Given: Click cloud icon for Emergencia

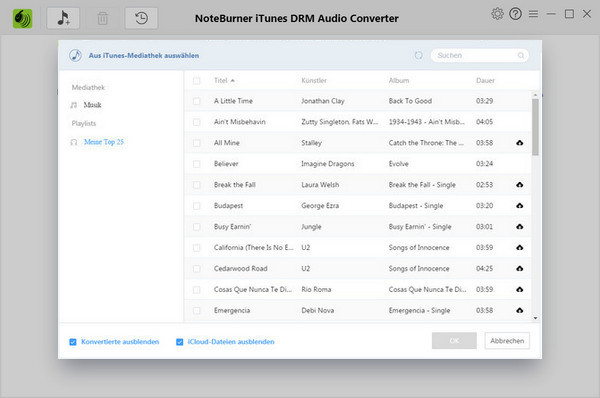Looking at the screenshot, I should click(519, 310).
